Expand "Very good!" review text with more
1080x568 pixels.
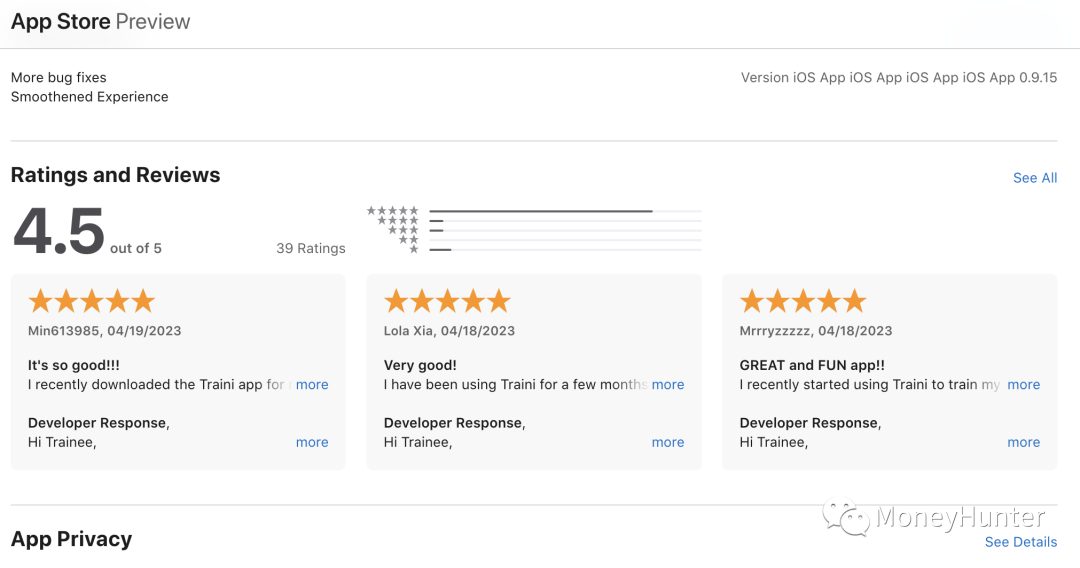(x=667, y=384)
